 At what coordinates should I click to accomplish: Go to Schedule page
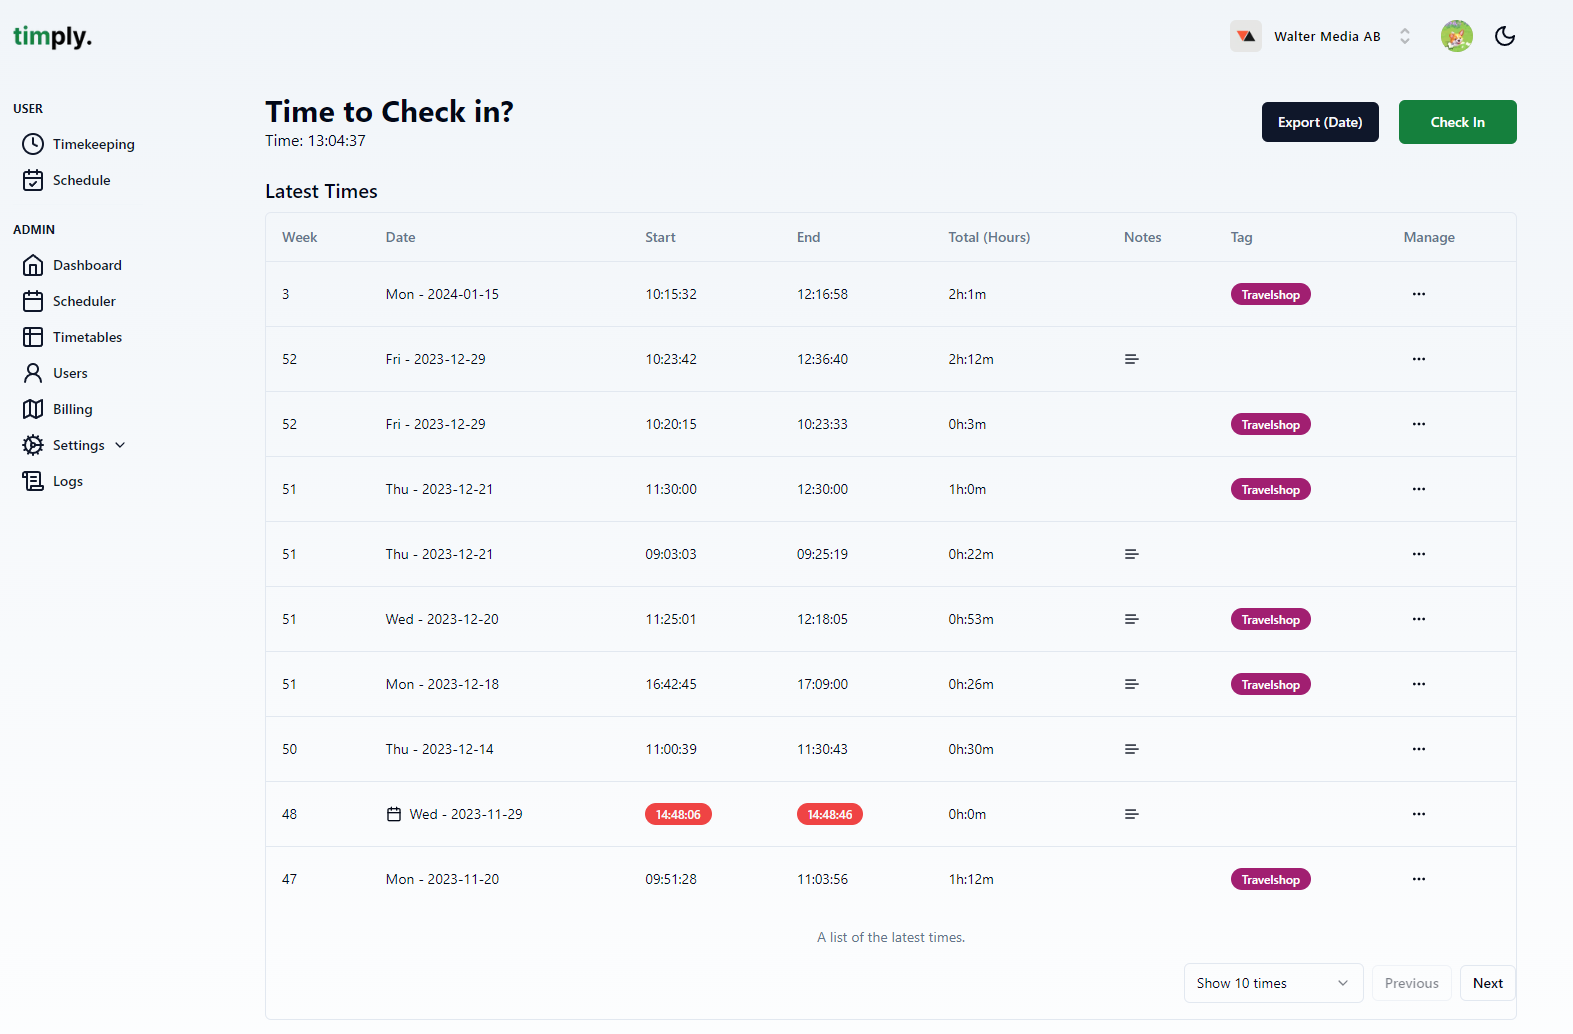coord(82,180)
